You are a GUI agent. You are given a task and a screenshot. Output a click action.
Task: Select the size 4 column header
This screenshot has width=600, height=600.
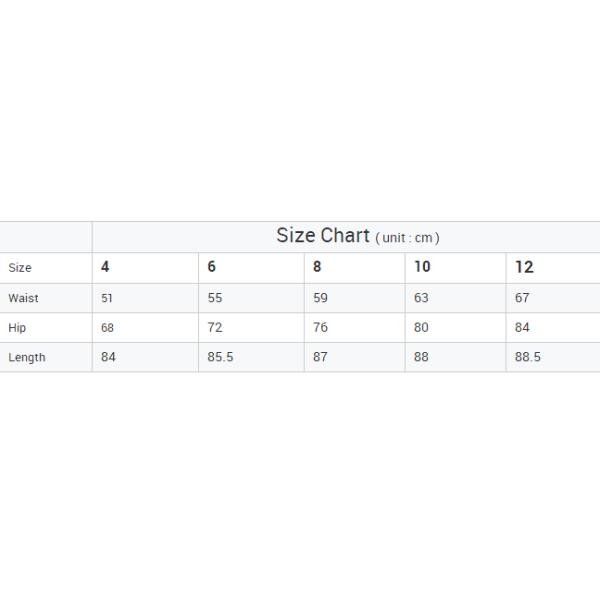coord(106,267)
